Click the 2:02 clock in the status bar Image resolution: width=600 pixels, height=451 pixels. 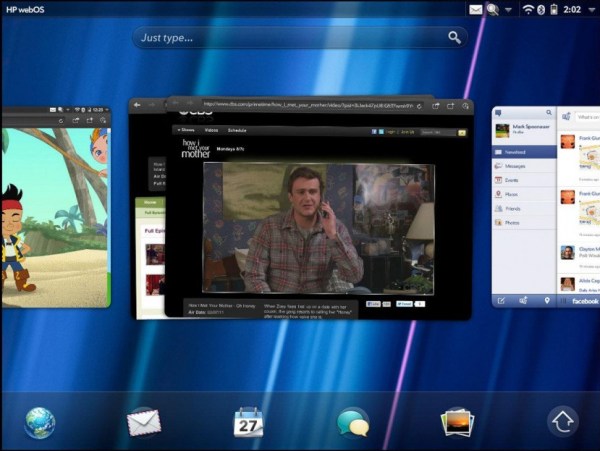point(572,10)
